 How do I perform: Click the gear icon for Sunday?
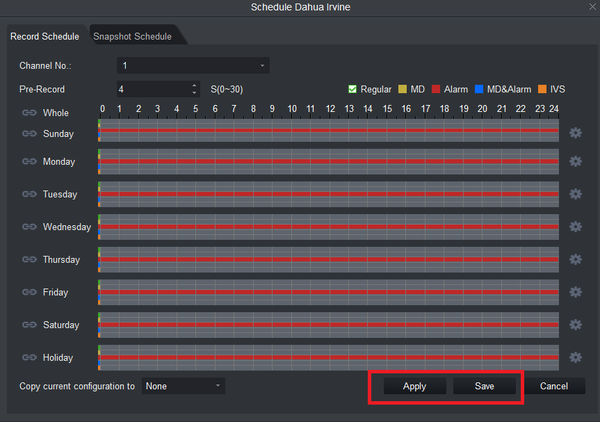pyautogui.click(x=575, y=133)
